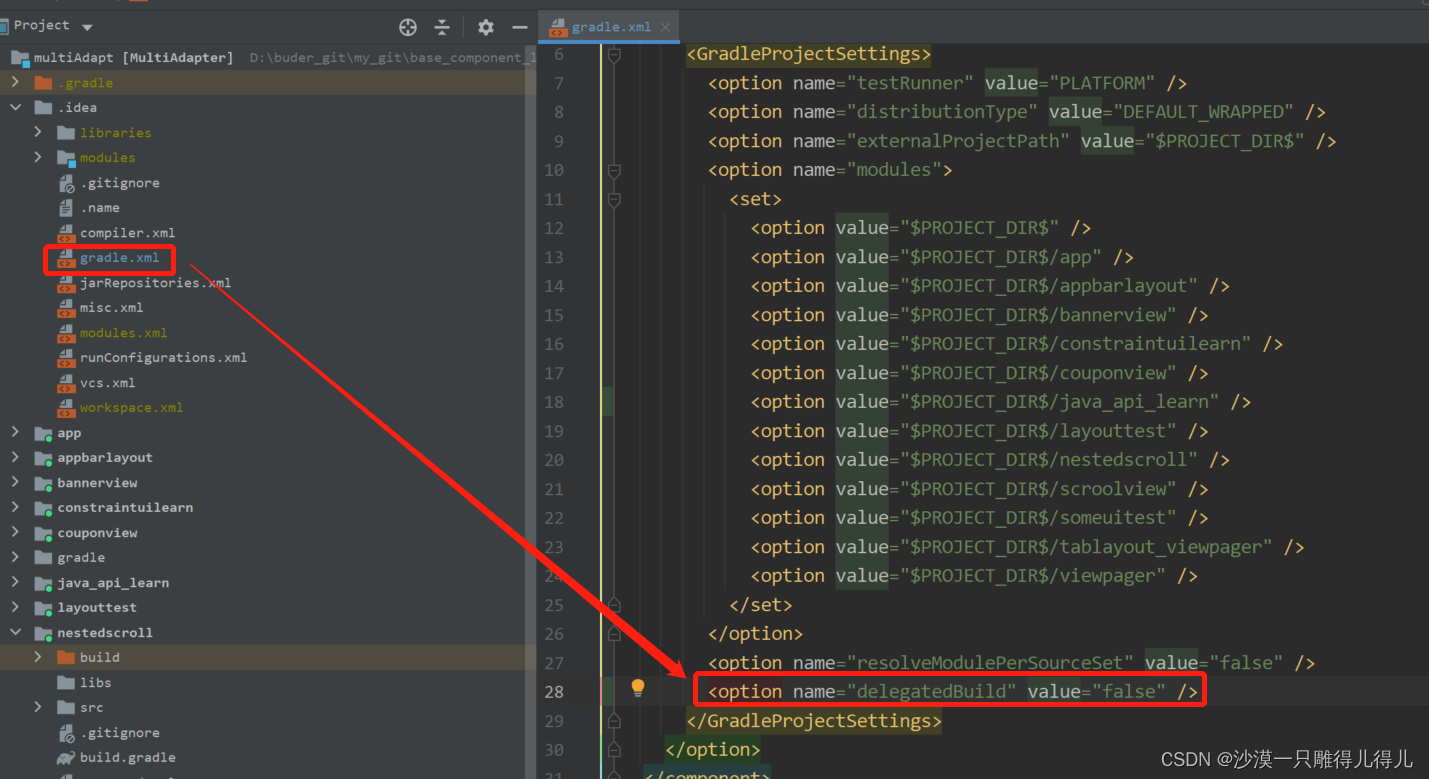Click the build.gradle file icon
This screenshot has height=779, width=1429.
[66, 757]
